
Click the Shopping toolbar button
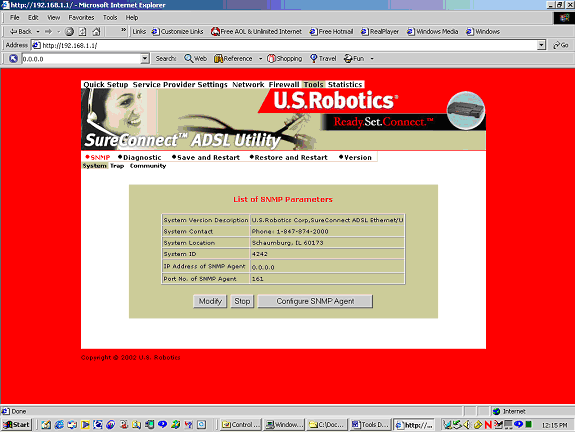(x=285, y=59)
